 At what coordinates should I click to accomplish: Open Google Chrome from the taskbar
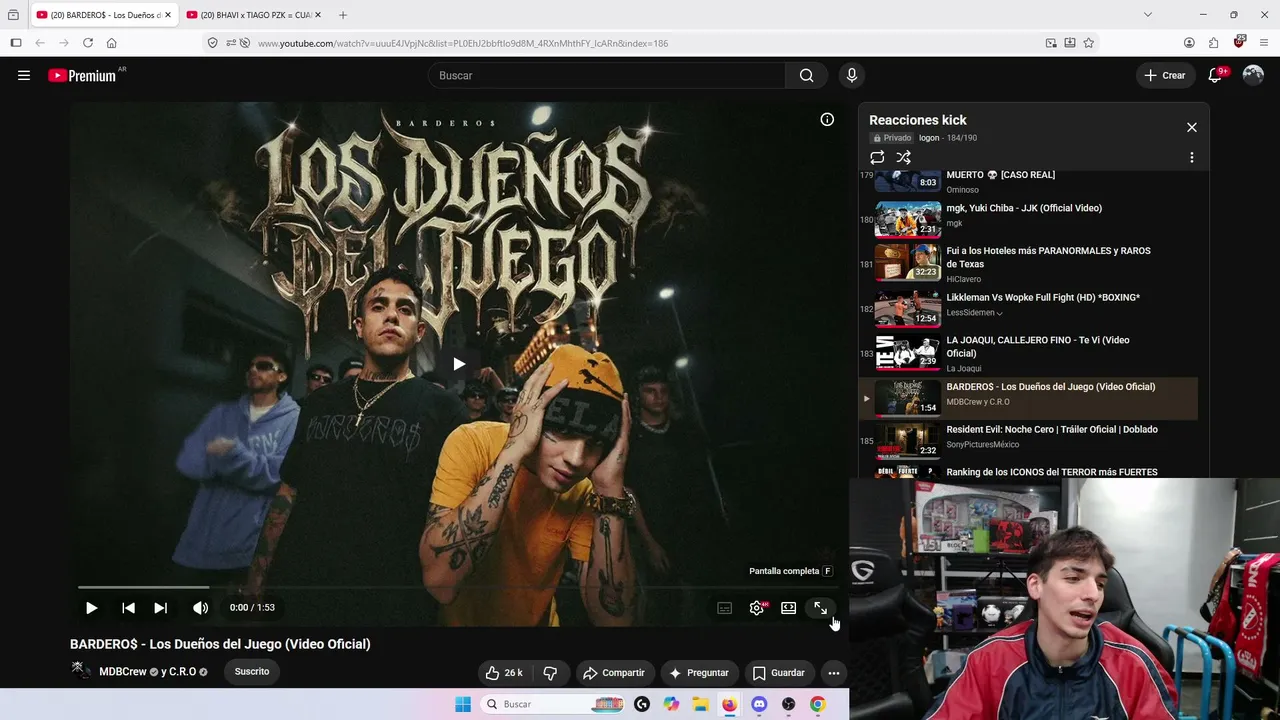click(818, 704)
